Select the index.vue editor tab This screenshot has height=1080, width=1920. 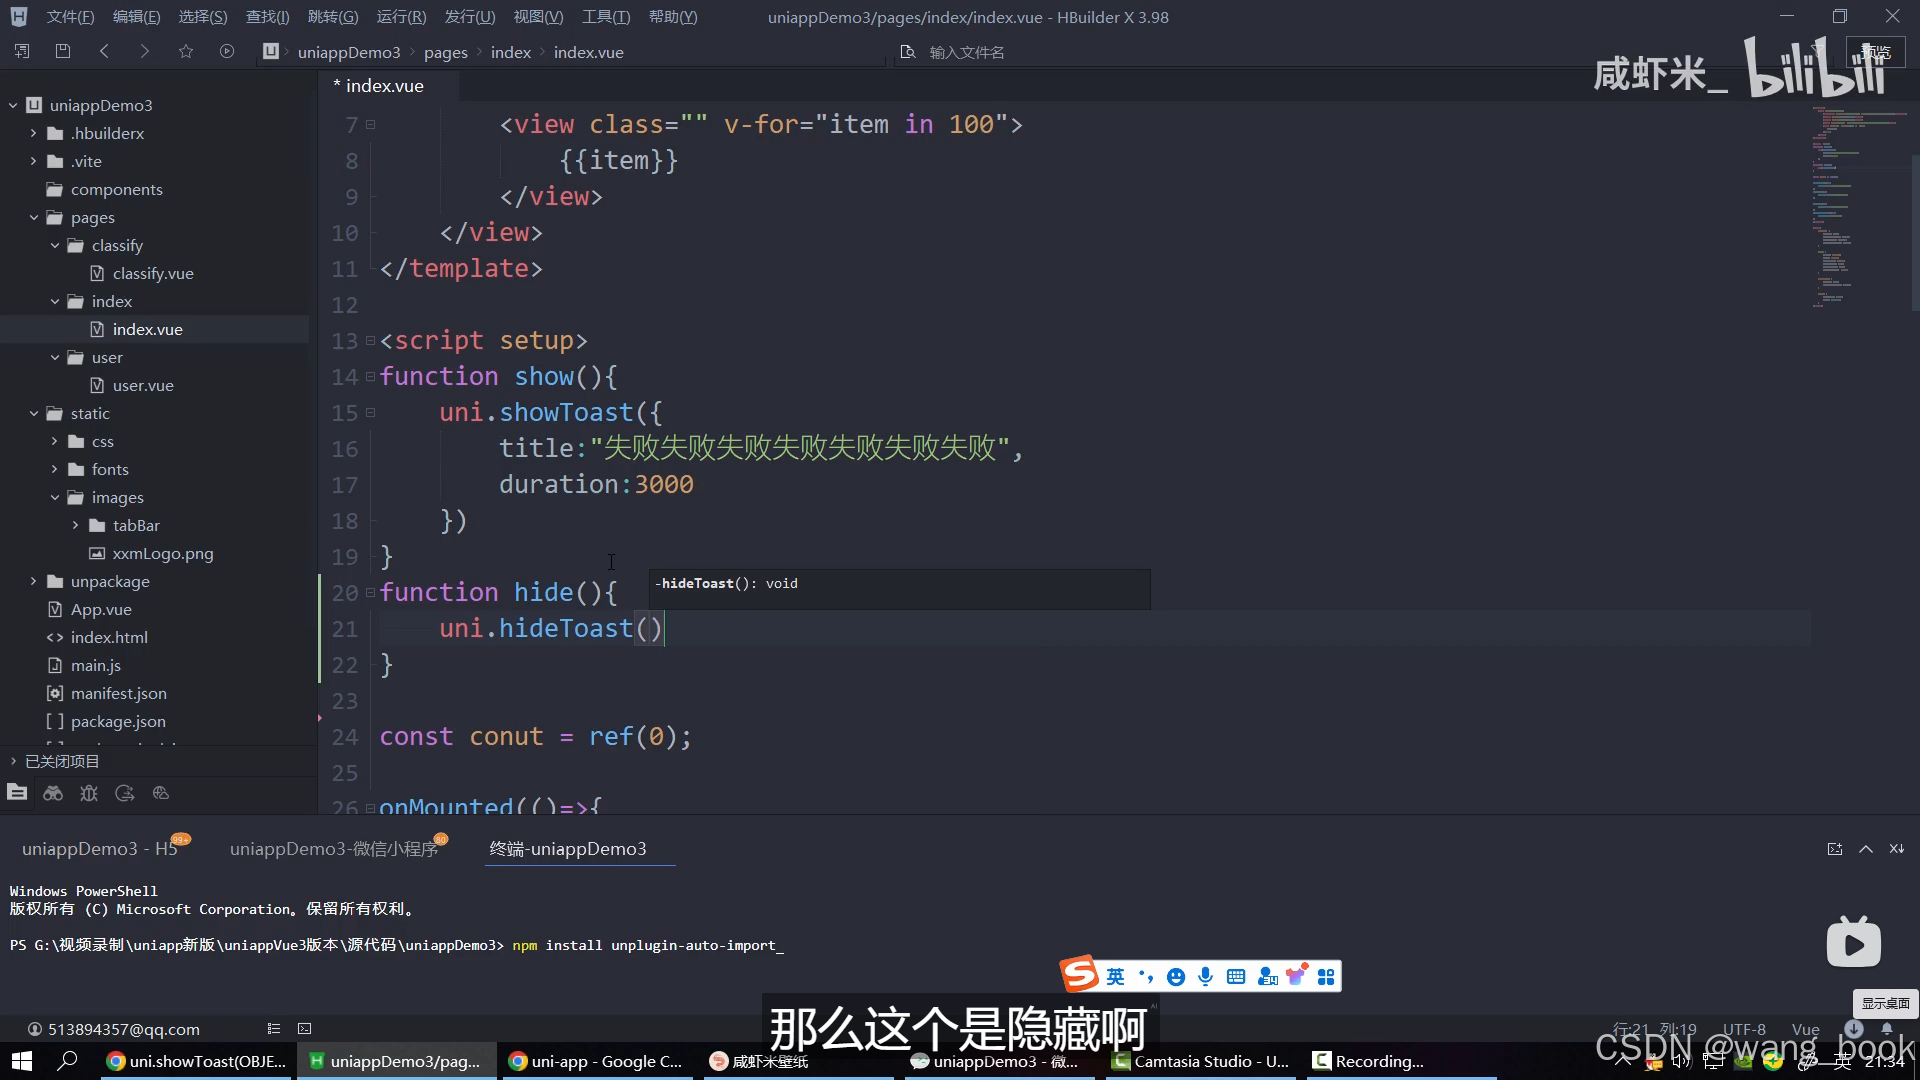(384, 86)
